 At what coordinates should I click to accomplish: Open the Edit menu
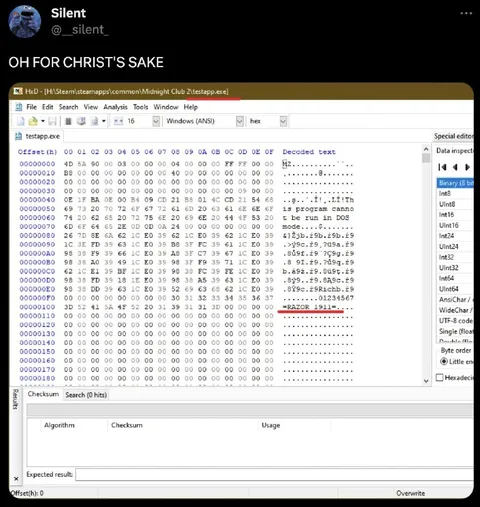[x=47, y=107]
